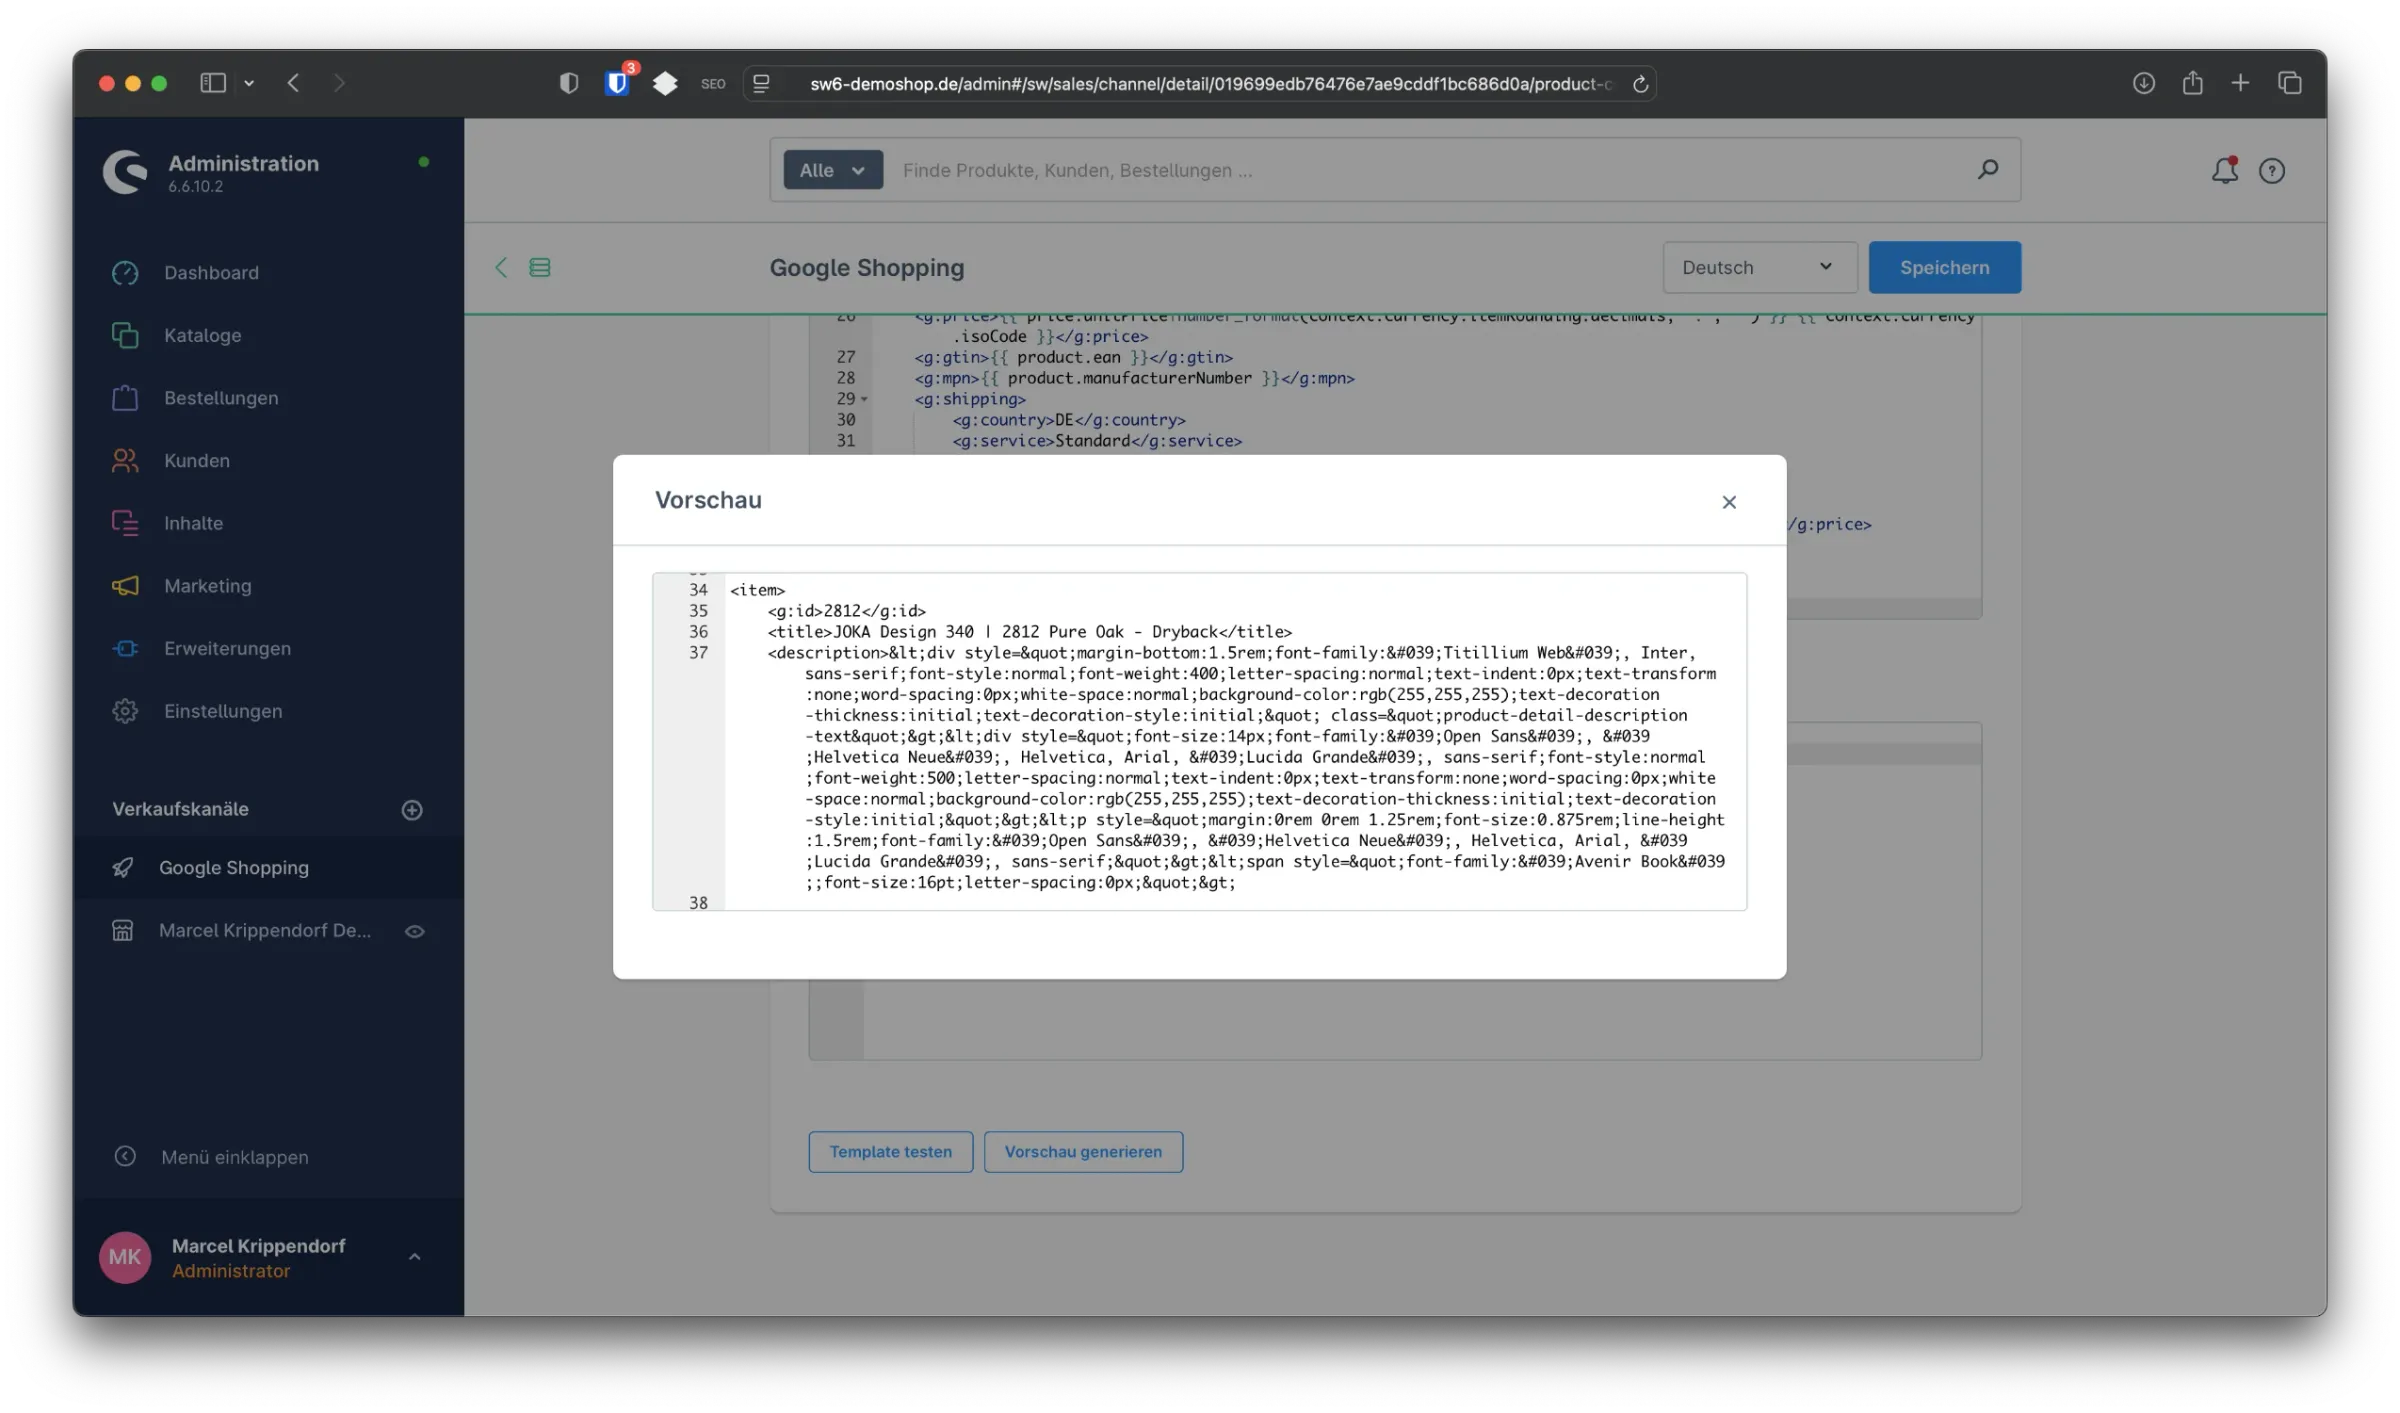Click the notification bell icon
This screenshot has width=2400, height=1413.
coord(2223,171)
